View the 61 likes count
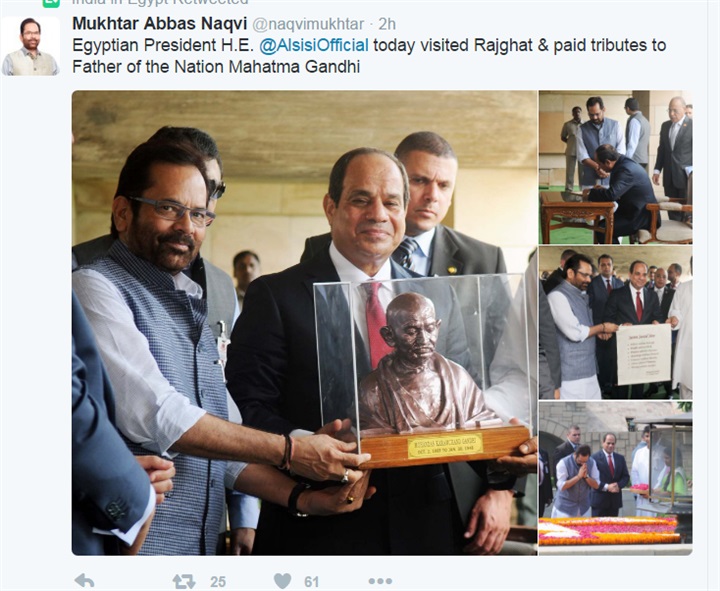The height and width of the screenshot is (591, 720). [x=311, y=582]
